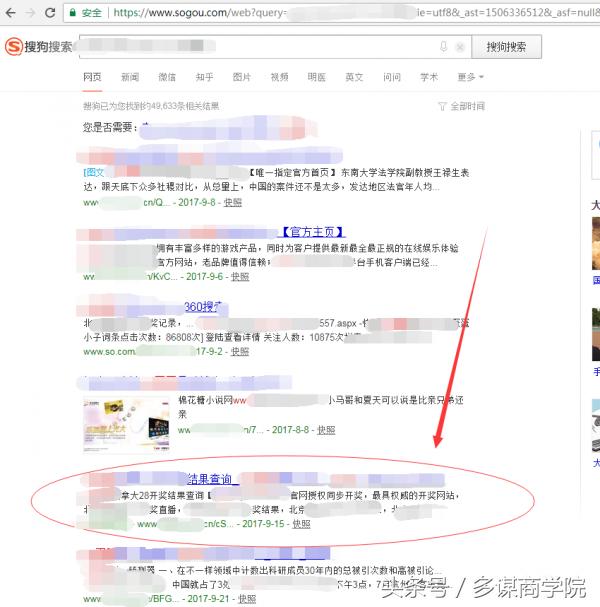Reload the page with refresh icon
This screenshot has height=607, width=600.
pyautogui.click(x=50, y=13)
